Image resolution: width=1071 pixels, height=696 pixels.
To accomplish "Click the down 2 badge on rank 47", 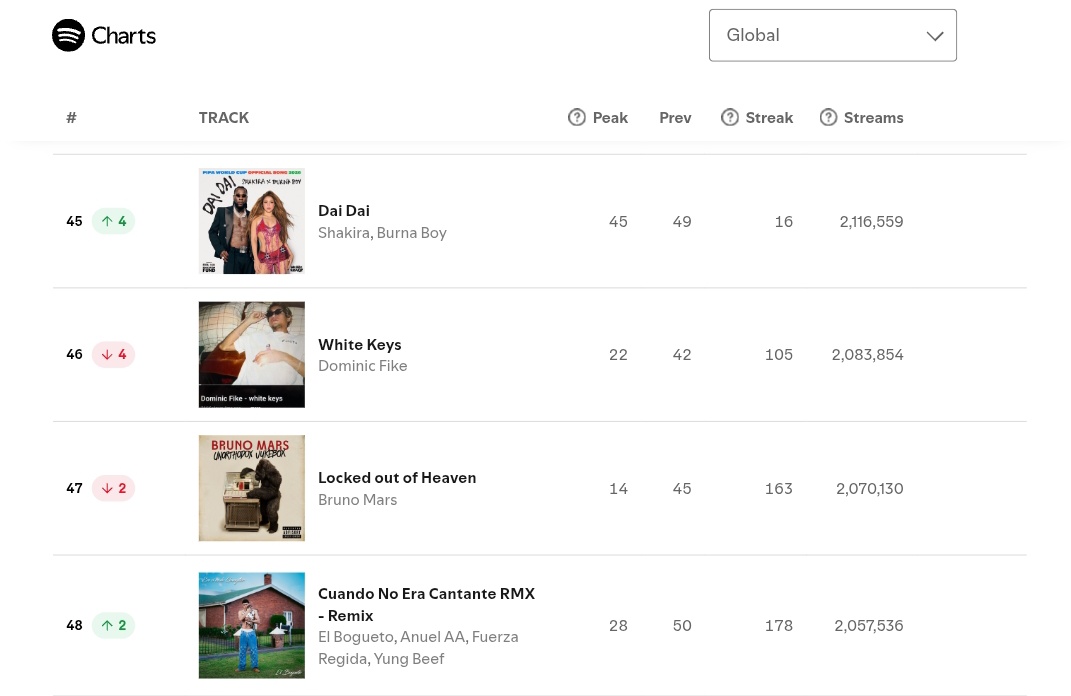I will 113,488.
